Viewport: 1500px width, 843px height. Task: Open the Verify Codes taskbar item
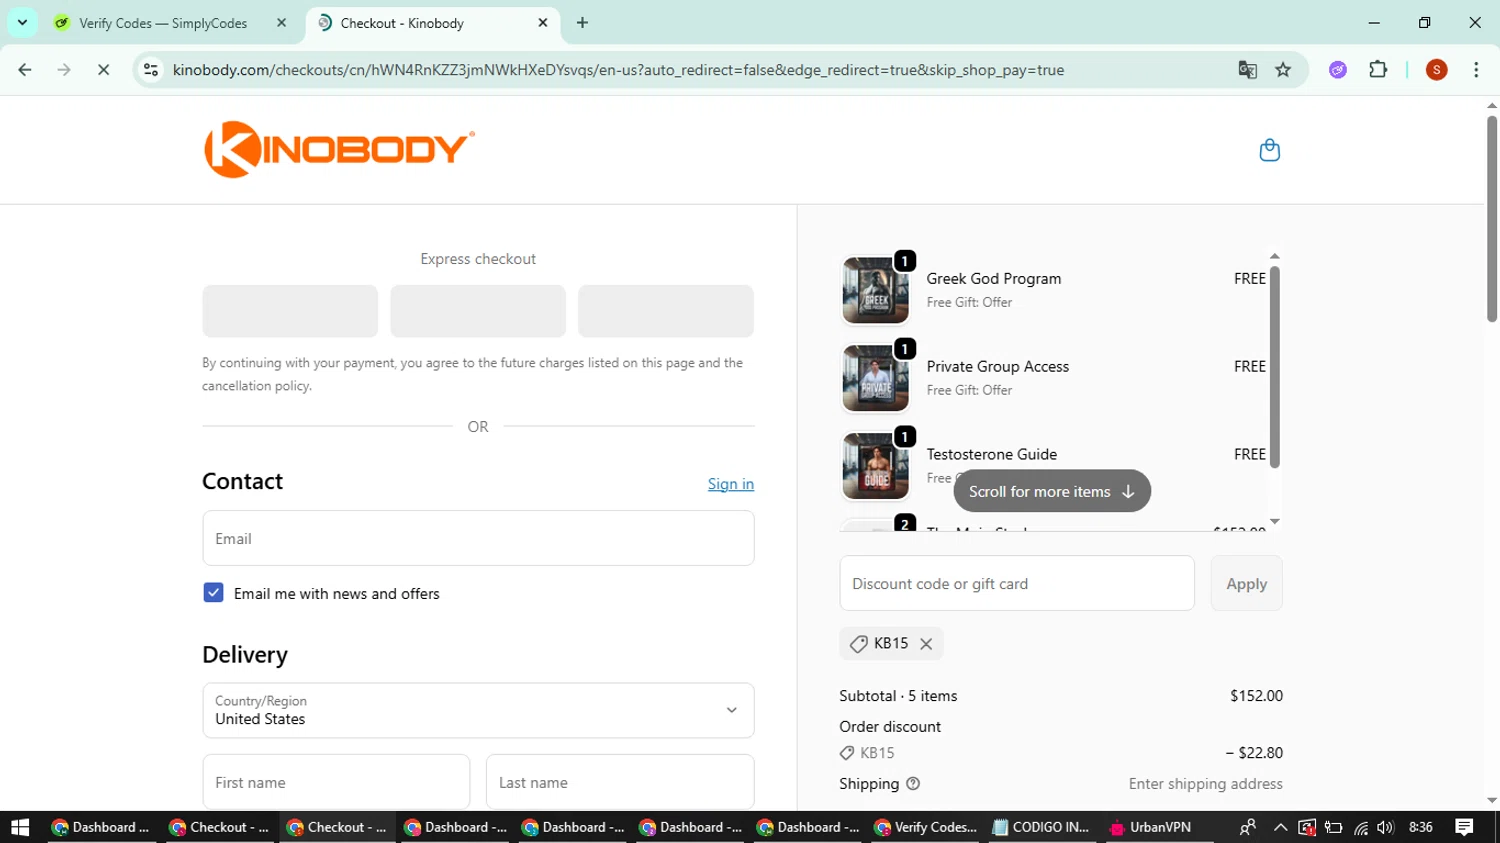click(x=924, y=827)
